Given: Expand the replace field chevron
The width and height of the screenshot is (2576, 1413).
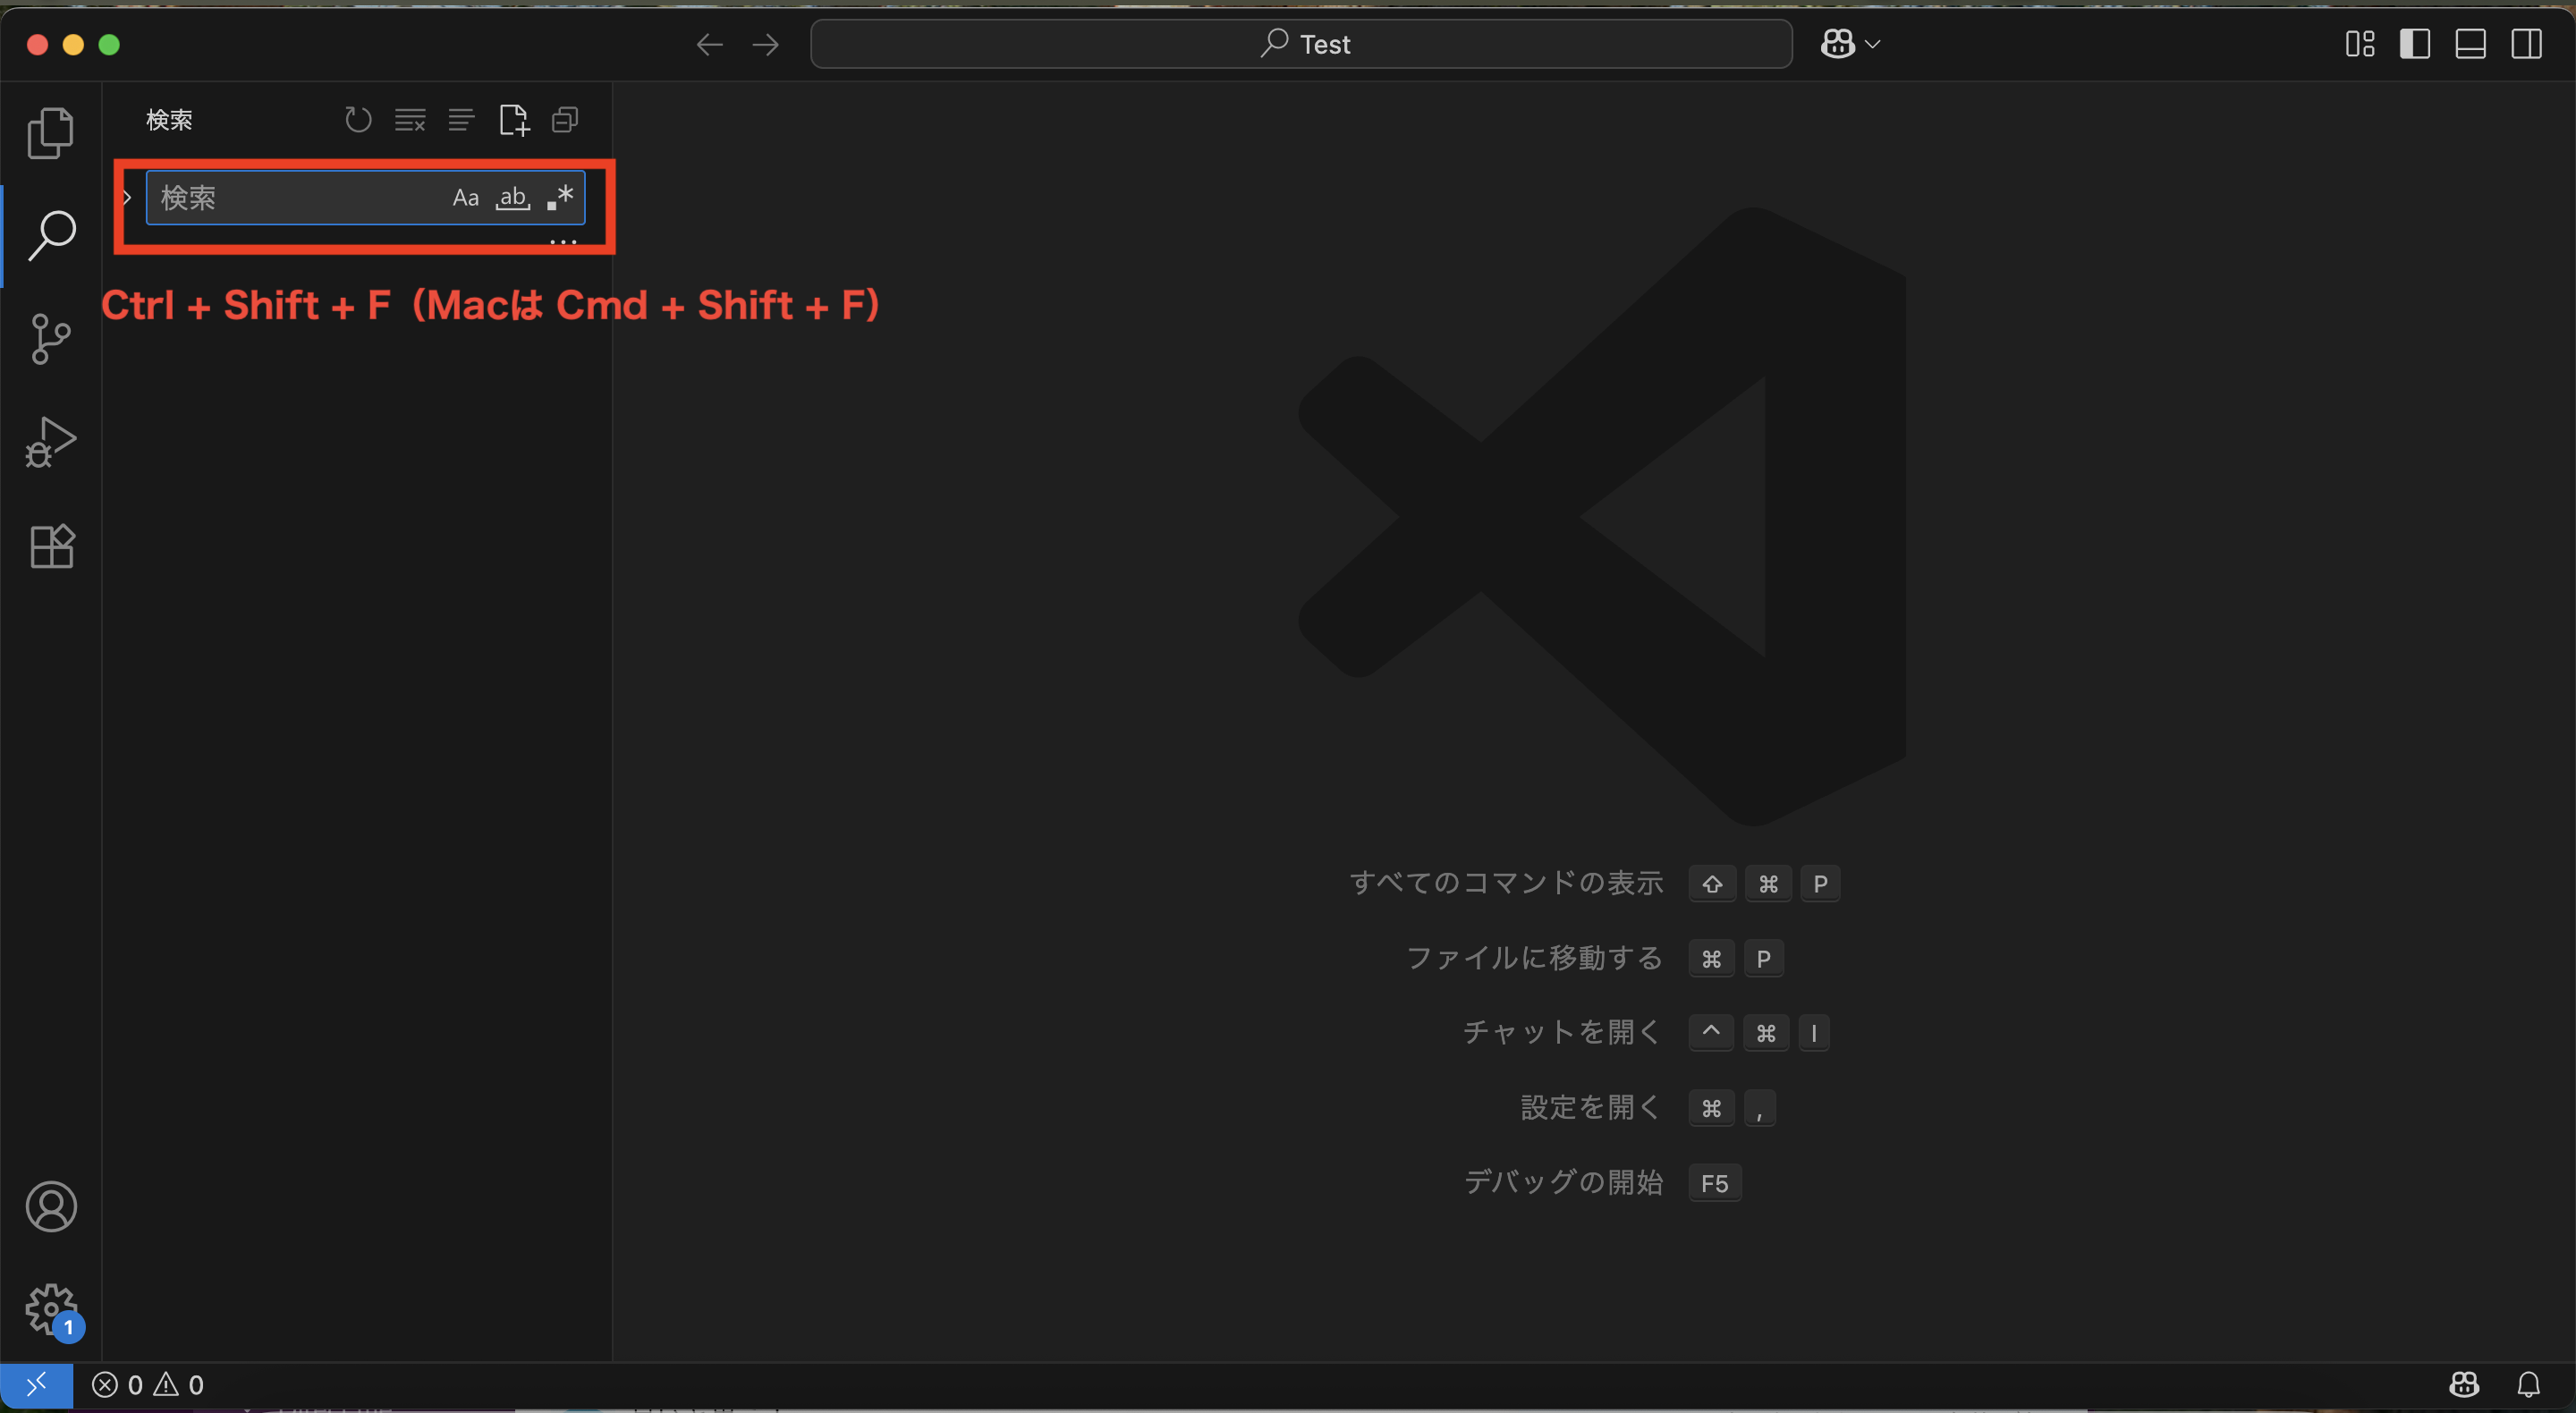Looking at the screenshot, I should 127,198.
